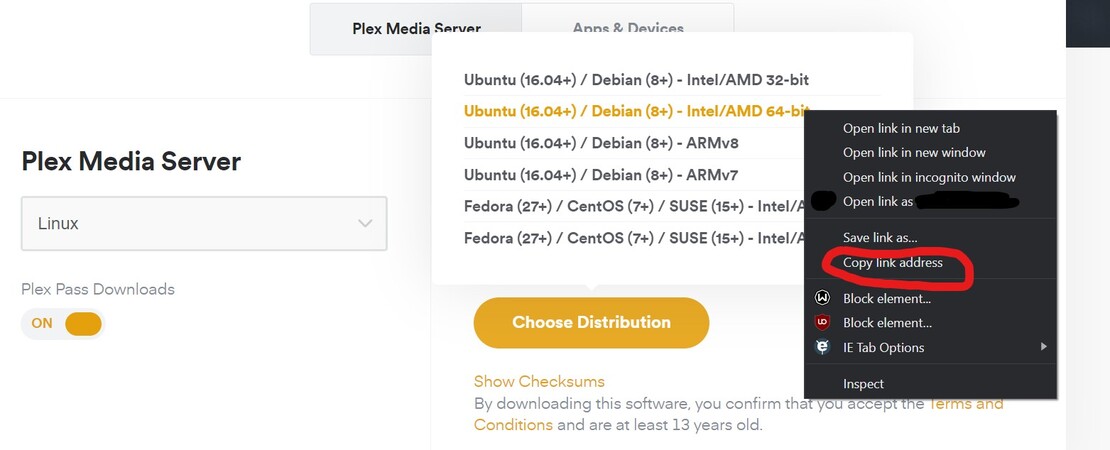Viewport: 1110px width, 450px height.
Task: Switch to the Apps & Devices tab
Action: coord(628,29)
